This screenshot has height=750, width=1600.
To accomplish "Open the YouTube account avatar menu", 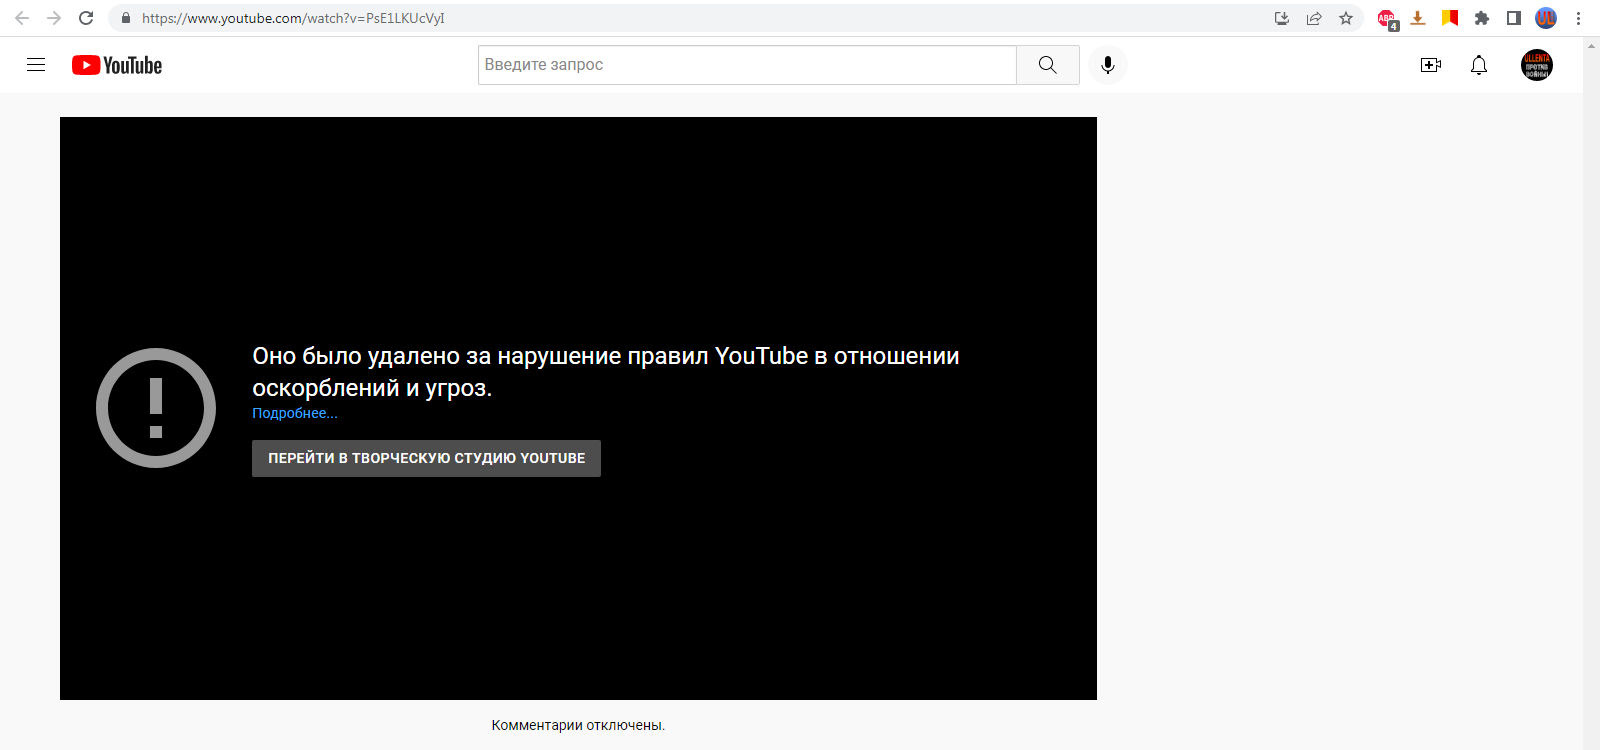I will point(1537,65).
